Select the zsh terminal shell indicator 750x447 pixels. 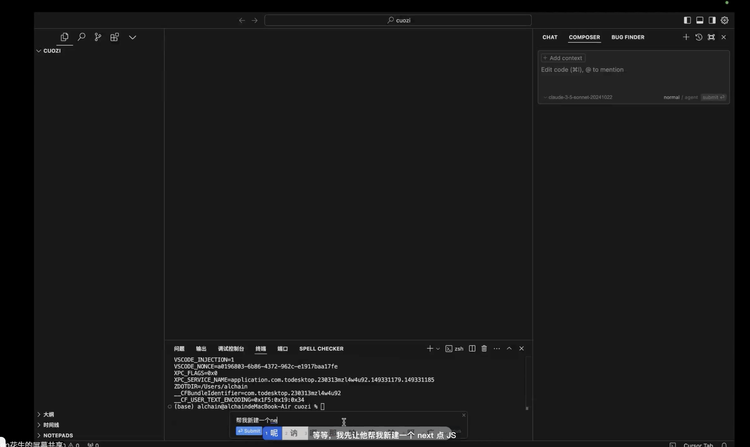coord(454,349)
